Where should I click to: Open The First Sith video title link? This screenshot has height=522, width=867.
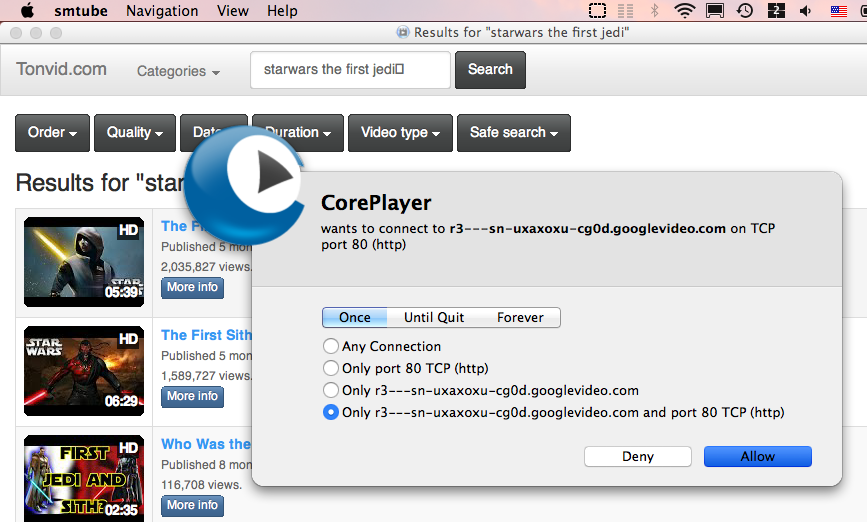click(x=206, y=335)
